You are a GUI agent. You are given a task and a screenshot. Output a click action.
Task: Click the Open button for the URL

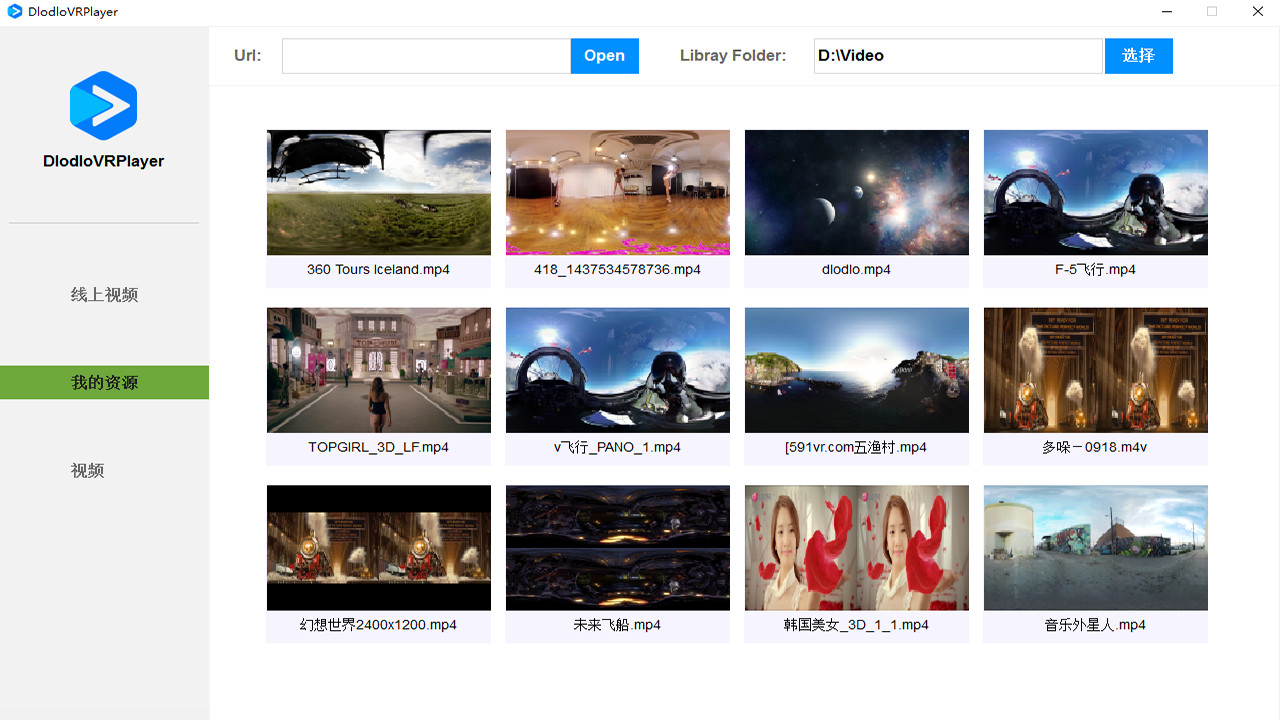pyautogui.click(x=604, y=55)
